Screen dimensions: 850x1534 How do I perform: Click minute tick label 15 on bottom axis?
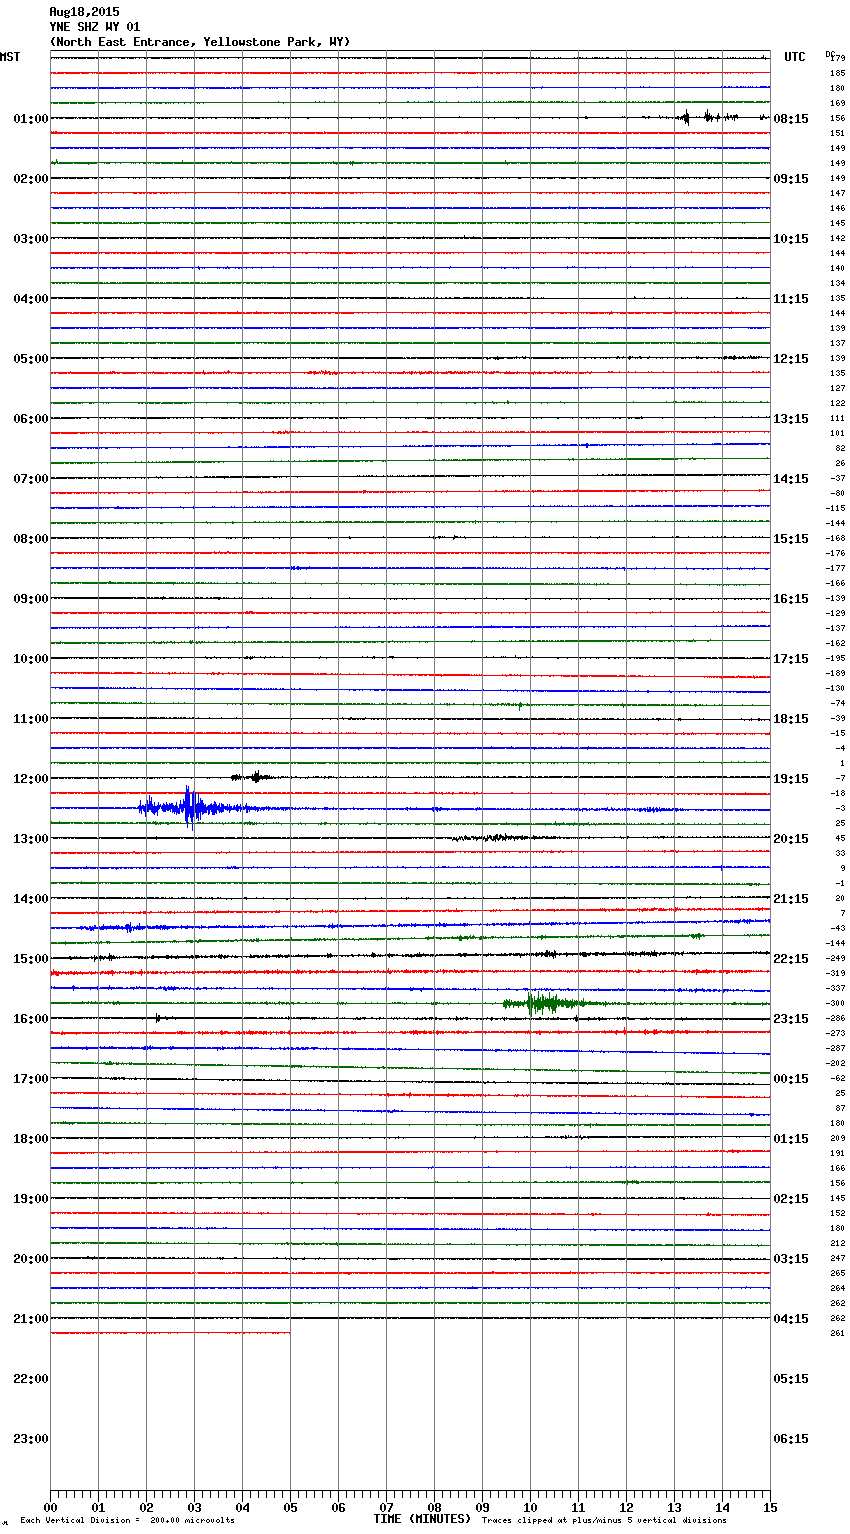click(x=770, y=1508)
